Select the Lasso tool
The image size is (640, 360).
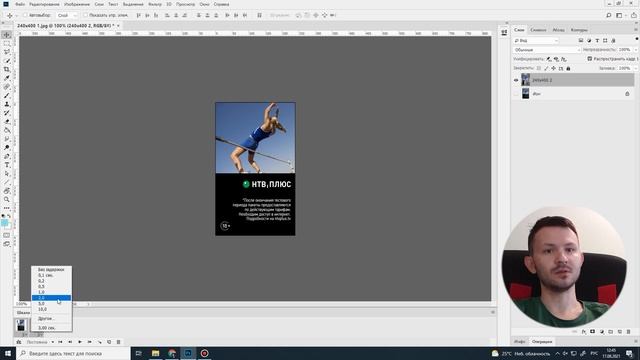pos(7,52)
